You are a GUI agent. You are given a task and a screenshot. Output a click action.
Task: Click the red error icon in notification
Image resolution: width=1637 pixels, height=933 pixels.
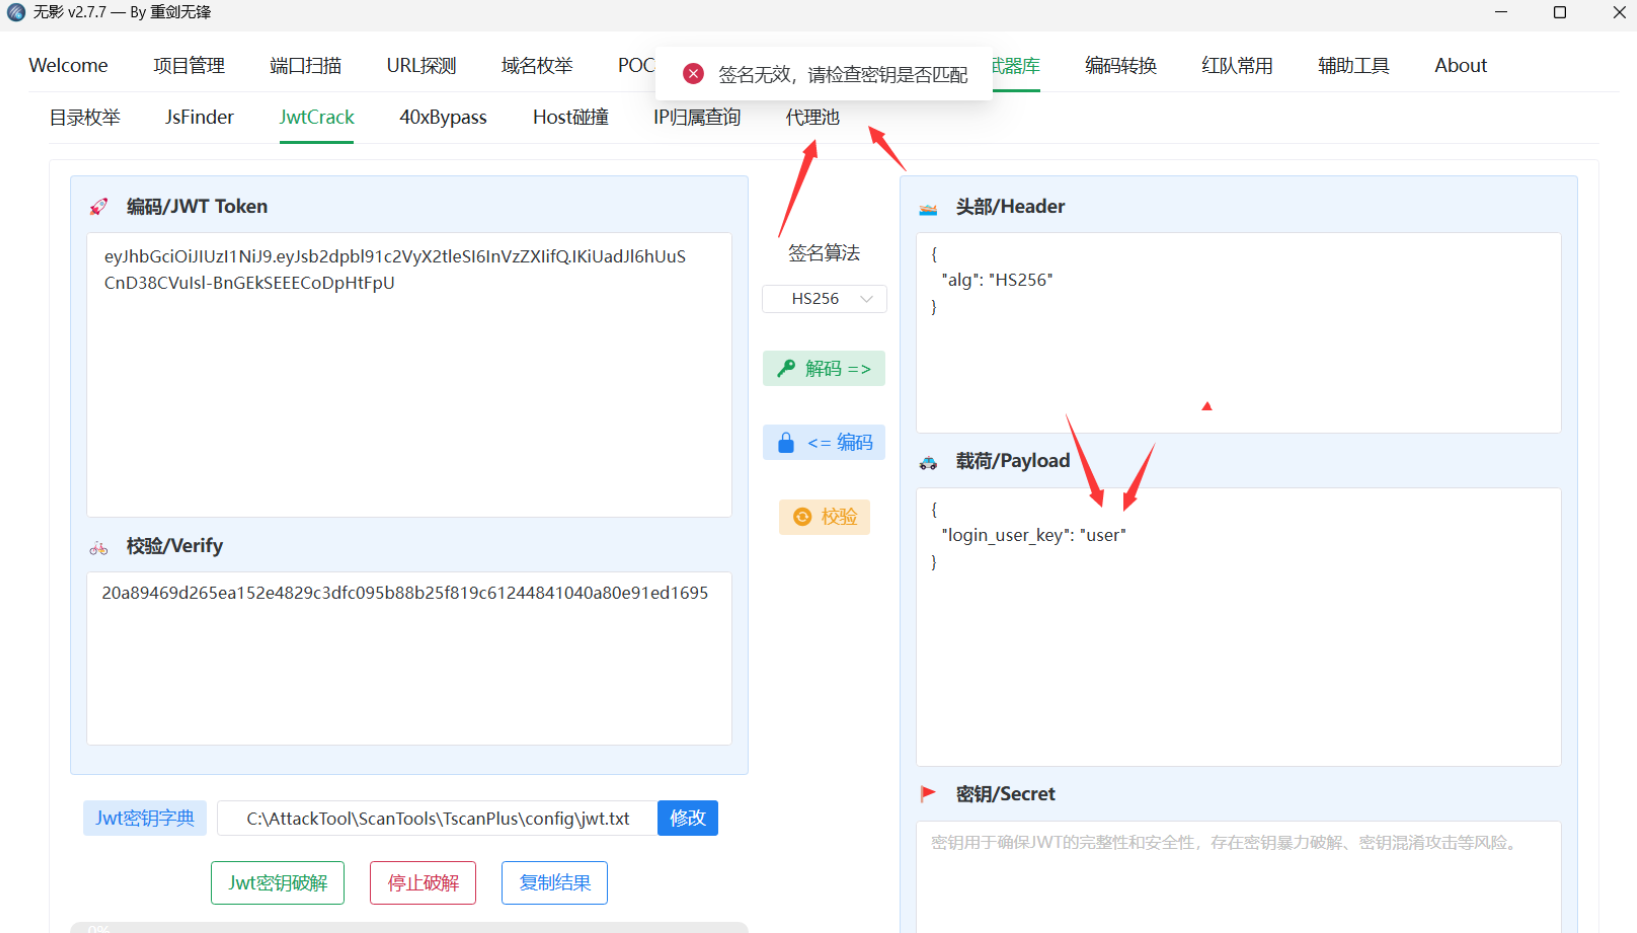[x=693, y=74]
